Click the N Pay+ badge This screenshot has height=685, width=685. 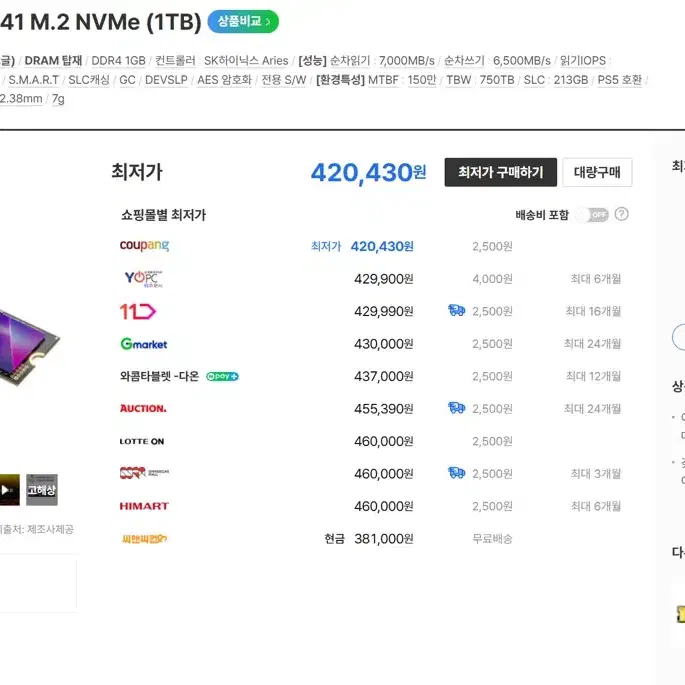click(x=222, y=376)
